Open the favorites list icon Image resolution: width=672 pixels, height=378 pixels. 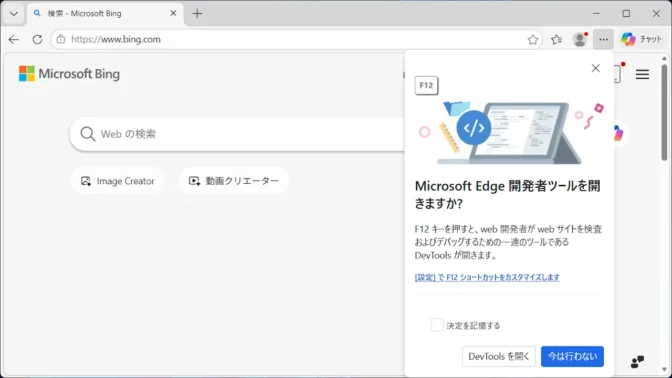556,39
